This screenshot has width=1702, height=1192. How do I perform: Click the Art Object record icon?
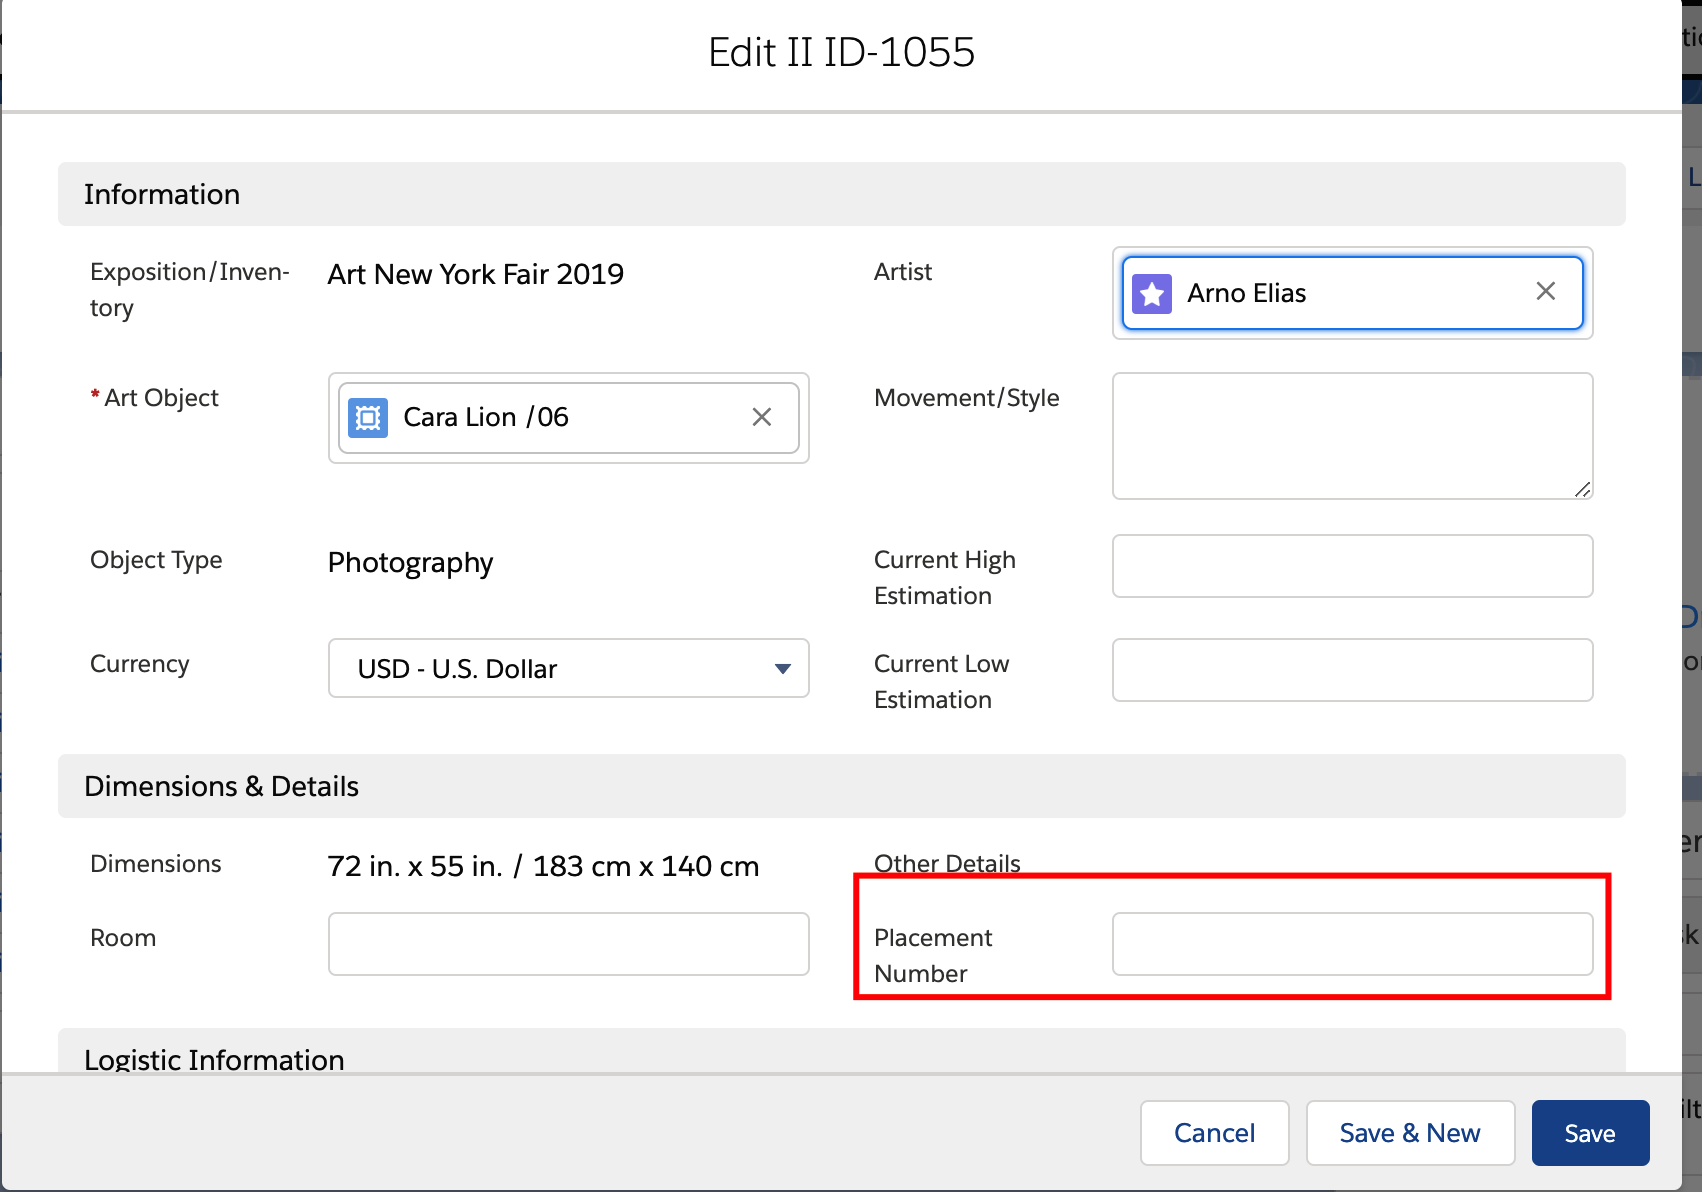click(x=368, y=417)
